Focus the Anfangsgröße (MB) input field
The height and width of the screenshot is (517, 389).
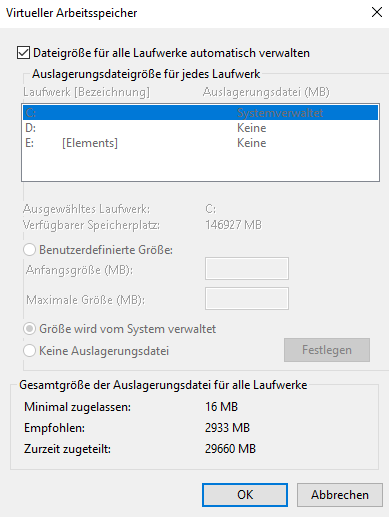click(247, 268)
